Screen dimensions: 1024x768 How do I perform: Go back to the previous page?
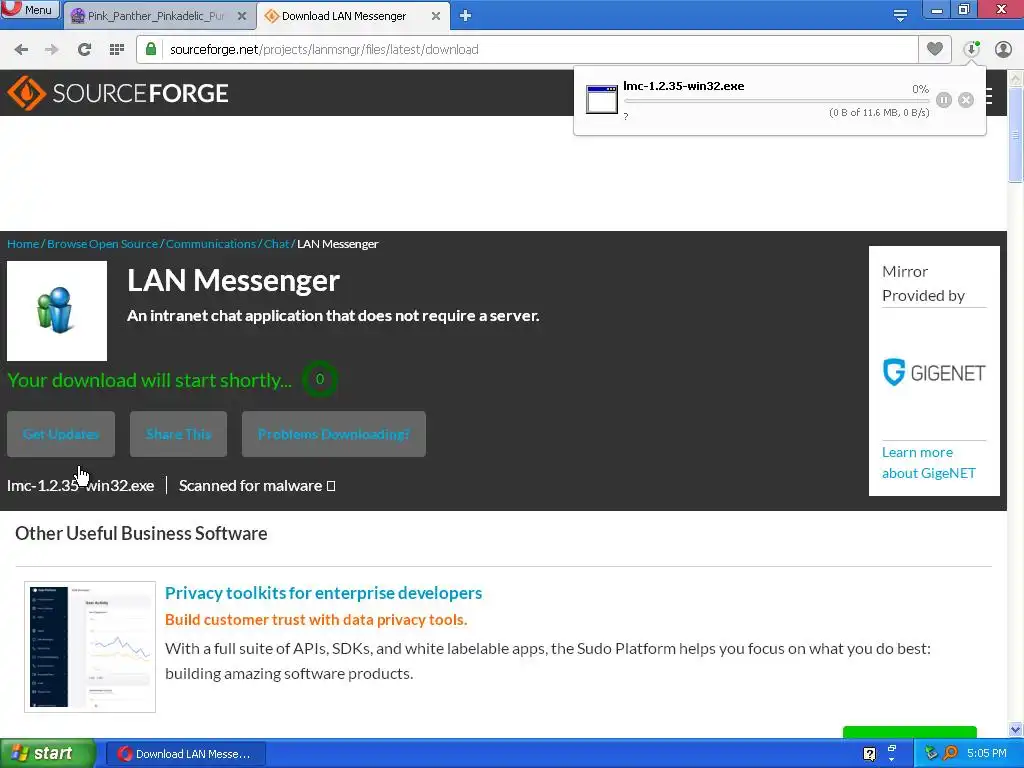pyautogui.click(x=21, y=50)
